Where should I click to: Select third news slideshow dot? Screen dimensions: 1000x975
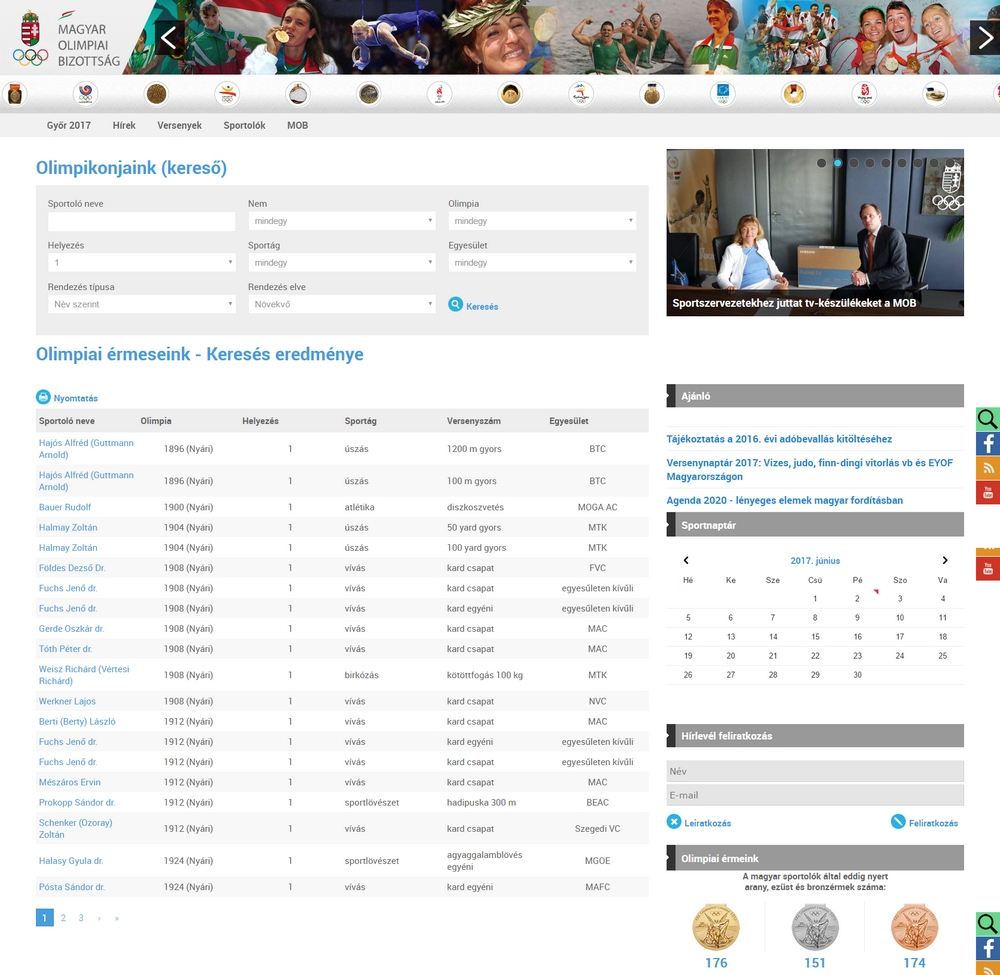[854, 163]
